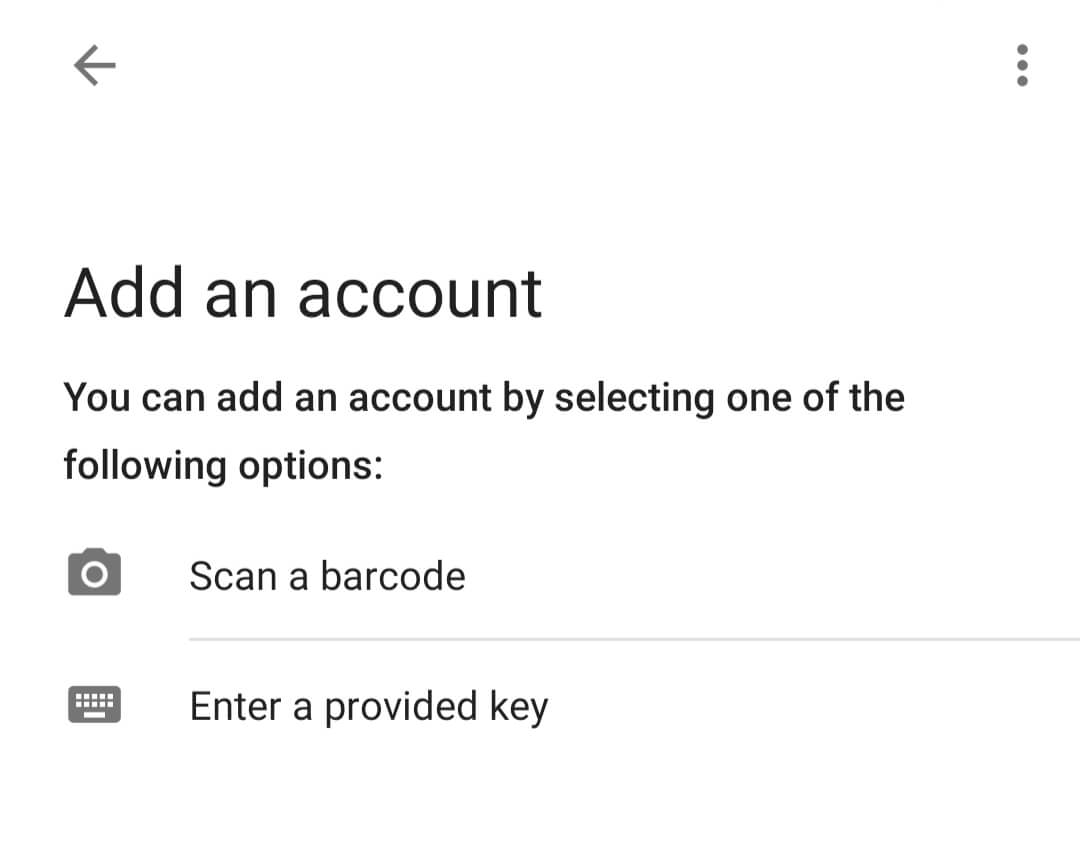Click empty row space right of Scan a barcode
Viewport: 1080px width, 848px height.
click(x=771, y=577)
